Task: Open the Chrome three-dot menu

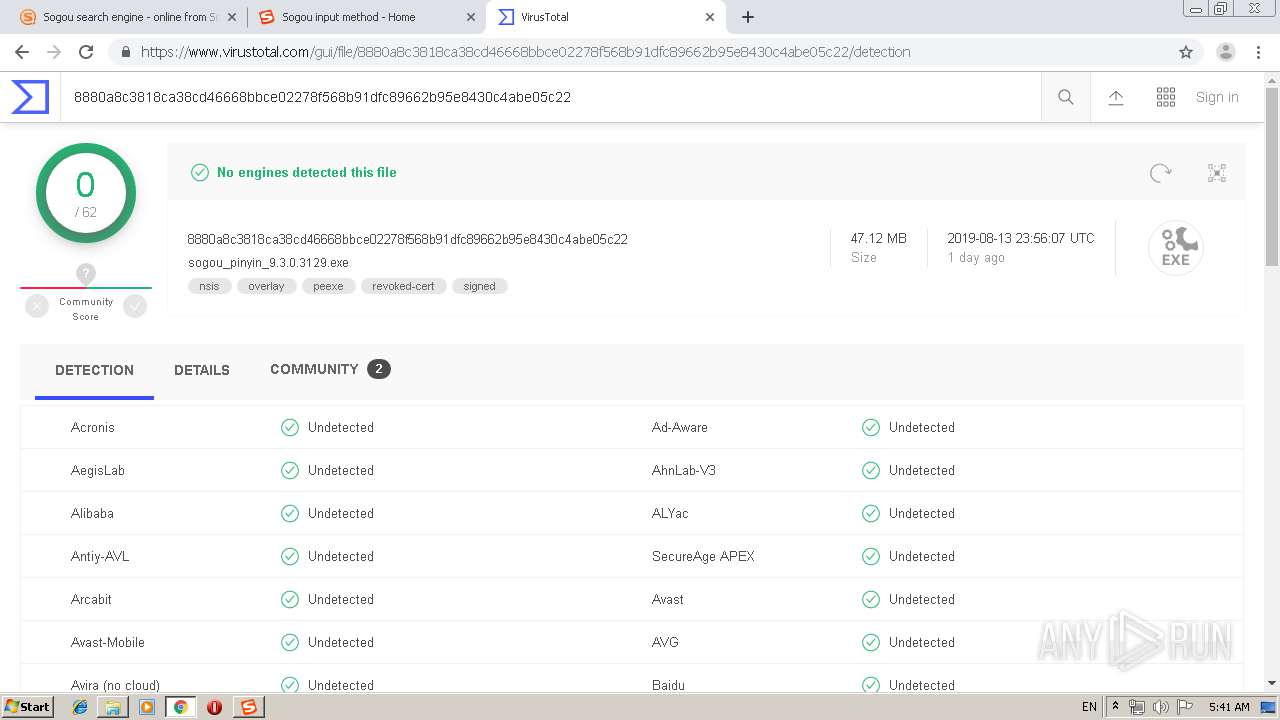Action: pos(1259,52)
